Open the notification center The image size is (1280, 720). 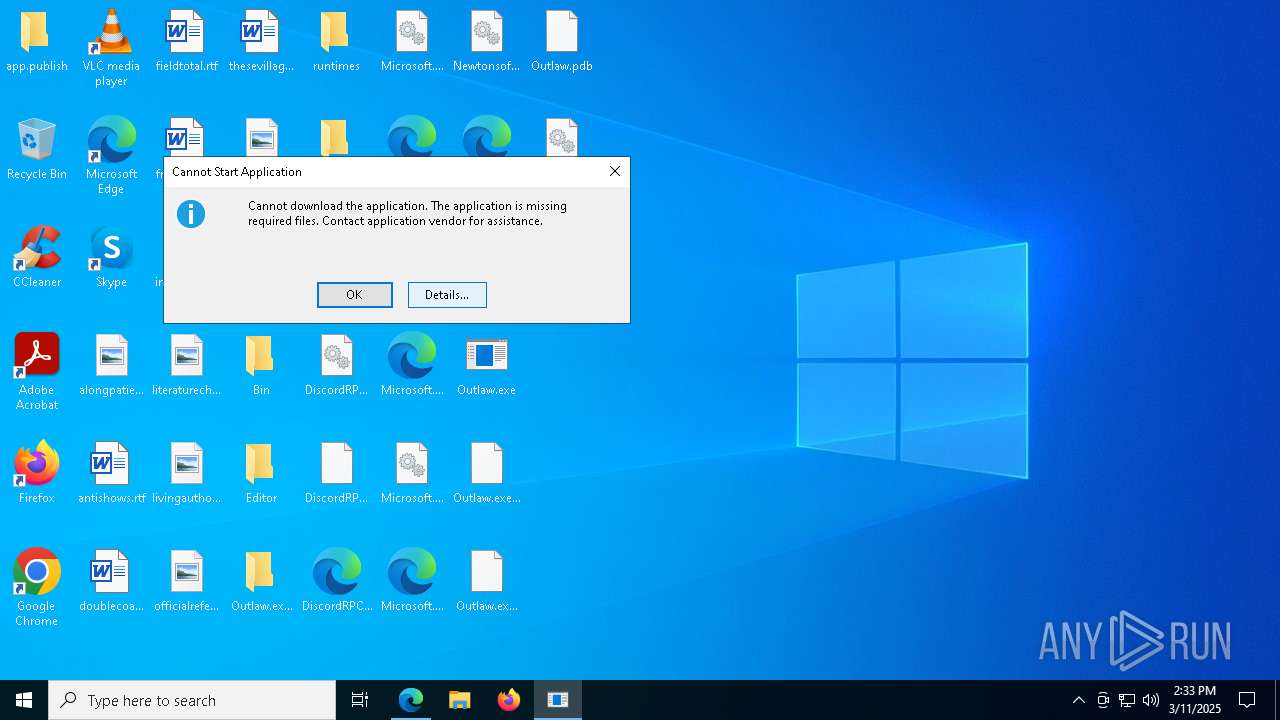pos(1248,700)
